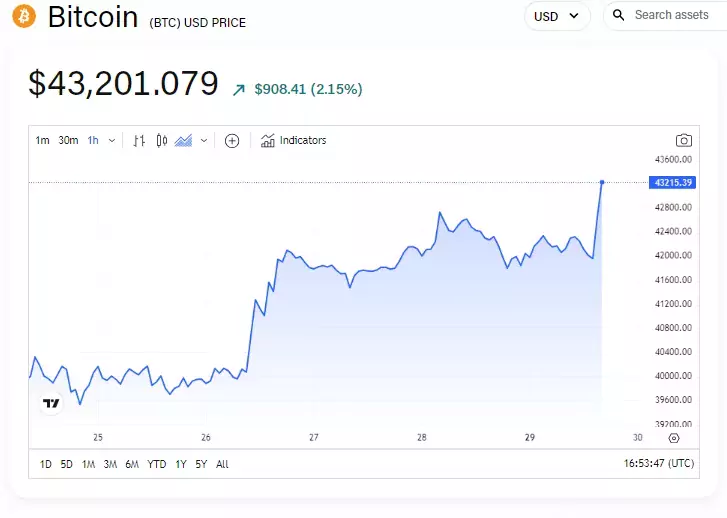The height and width of the screenshot is (518, 727).
Task: Expand the time interval dropdown arrow
Action: click(x=112, y=141)
